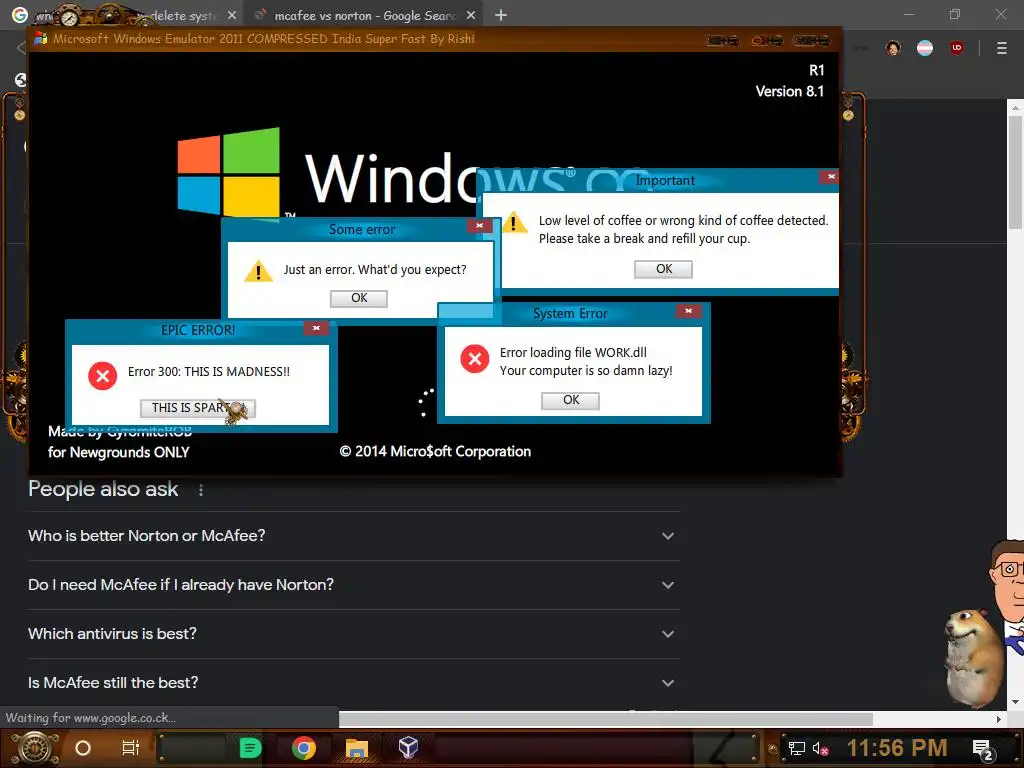Click the emulator window title bar text
The width and height of the screenshot is (1024, 768).
[264, 39]
